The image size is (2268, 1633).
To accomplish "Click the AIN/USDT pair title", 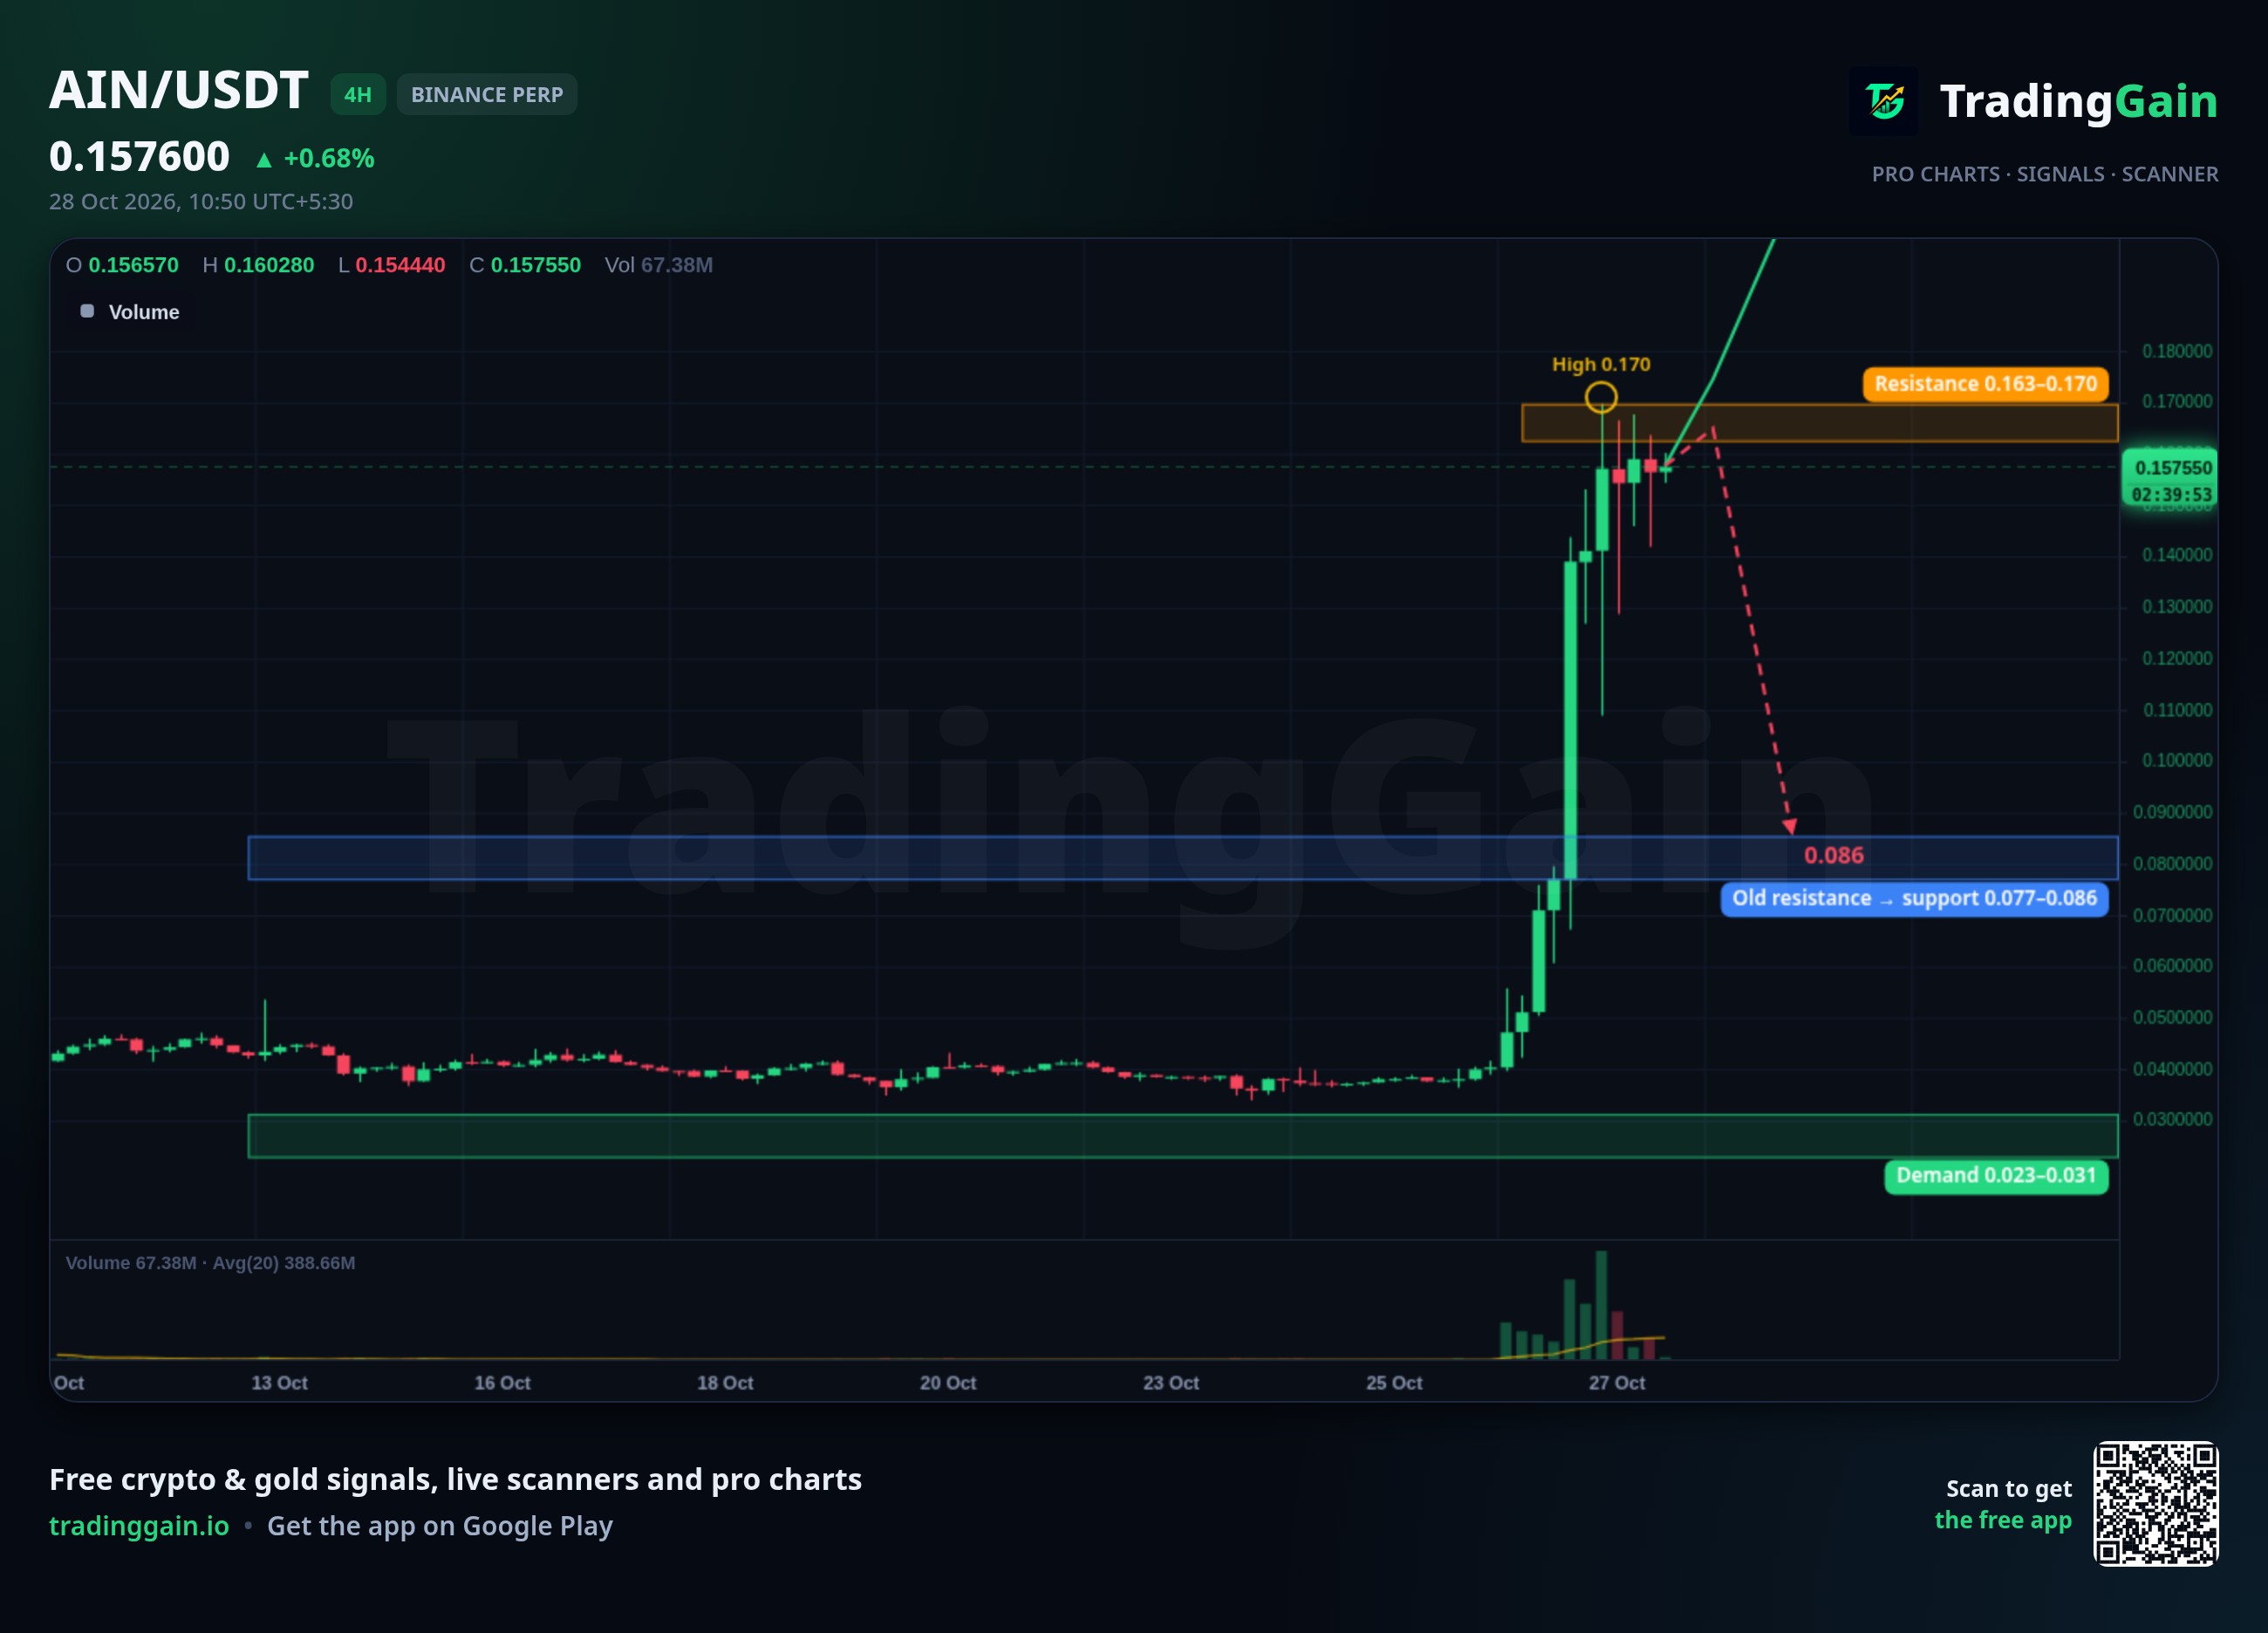I will (179, 90).
